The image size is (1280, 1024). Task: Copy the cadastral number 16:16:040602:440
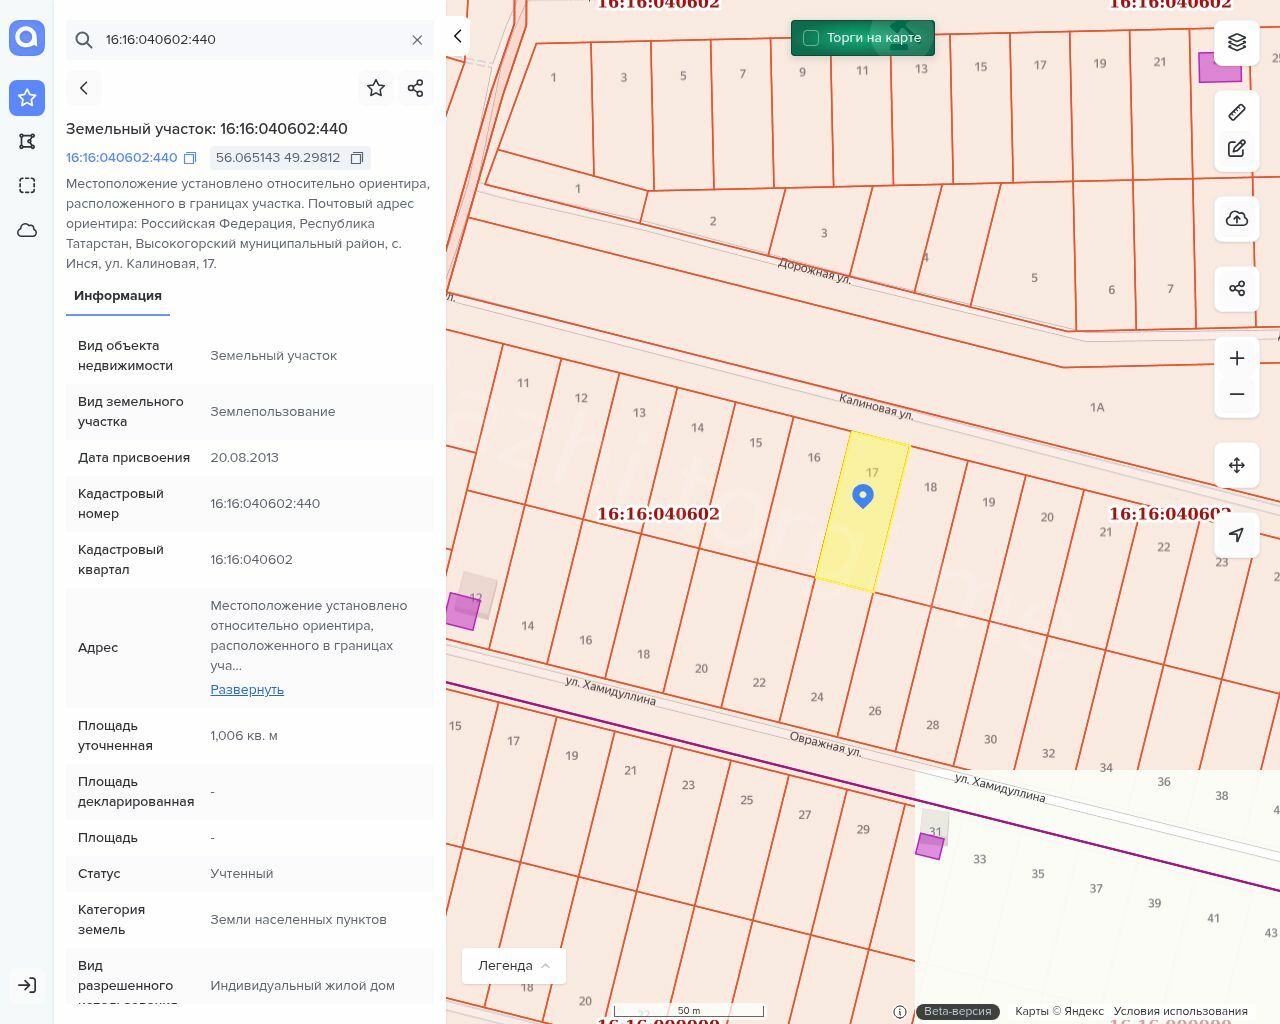pyautogui.click(x=190, y=158)
